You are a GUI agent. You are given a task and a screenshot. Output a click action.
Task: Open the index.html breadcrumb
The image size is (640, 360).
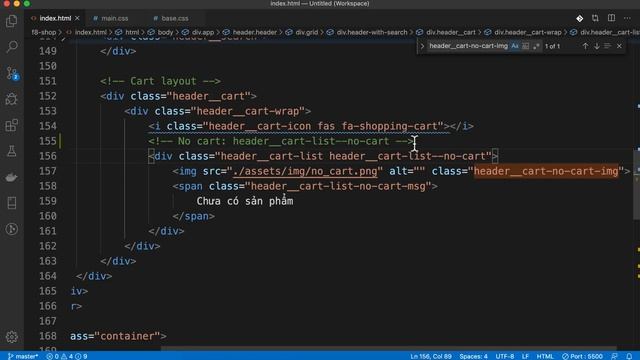click(90, 32)
